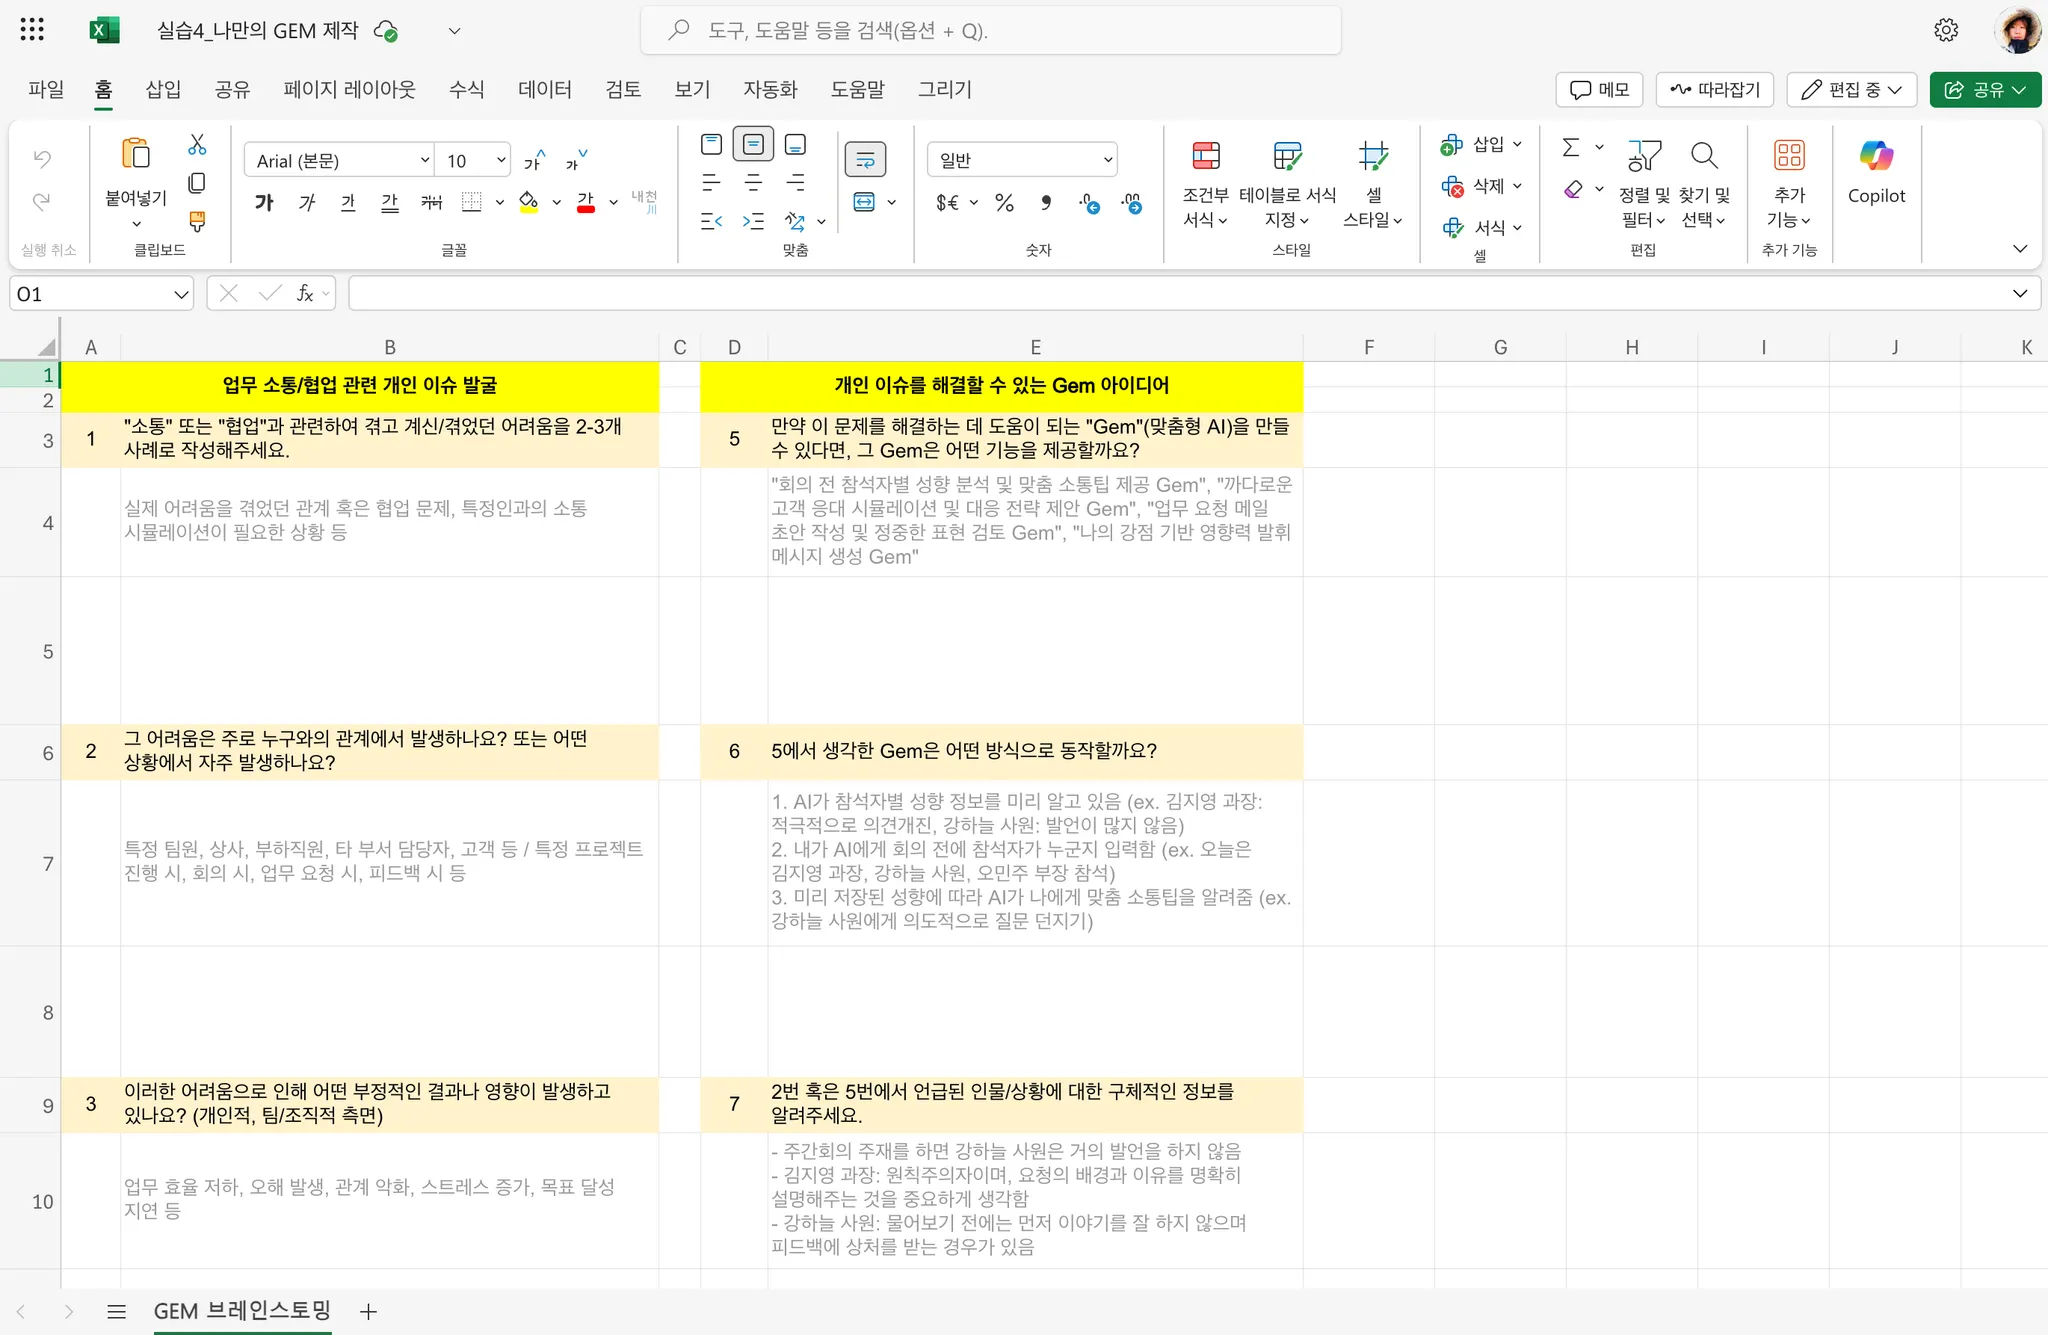Toggle italic text formatting

(307, 202)
